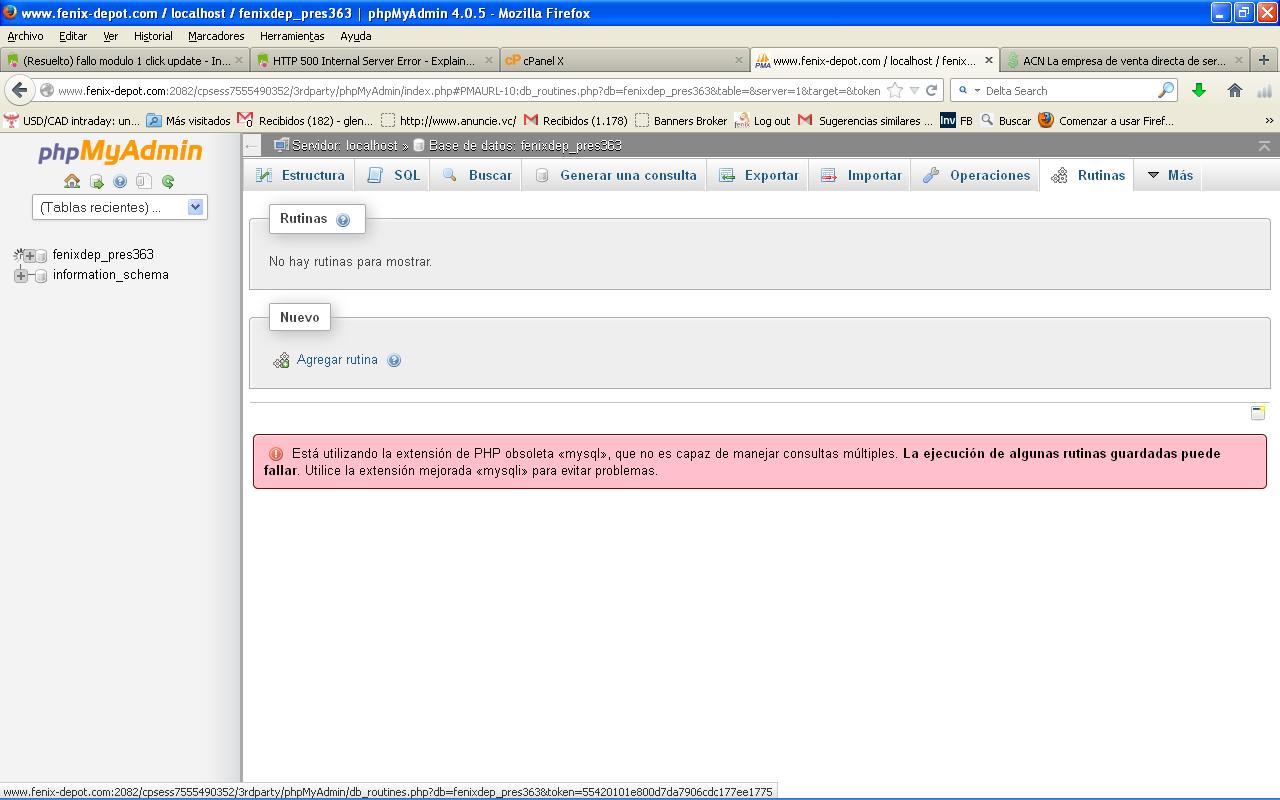Screen dimensions: 1280x800
Task: Switch to the Operaciones tab
Action: tap(976, 175)
